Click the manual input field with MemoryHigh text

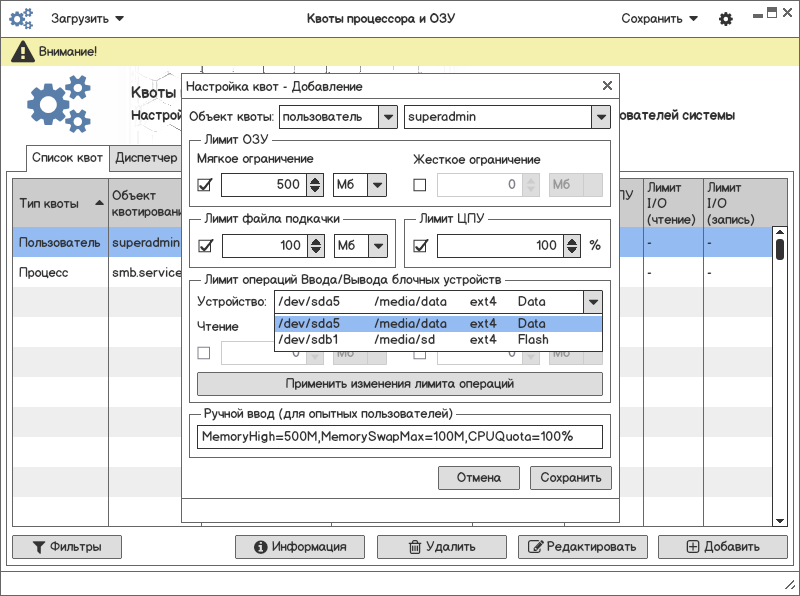click(x=399, y=437)
